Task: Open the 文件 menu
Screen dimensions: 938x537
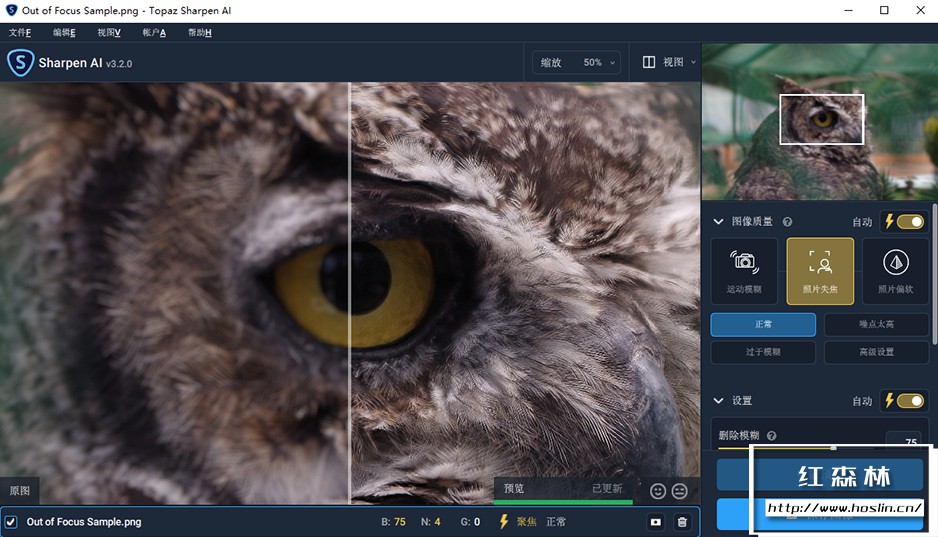Action: pyautogui.click(x=20, y=33)
